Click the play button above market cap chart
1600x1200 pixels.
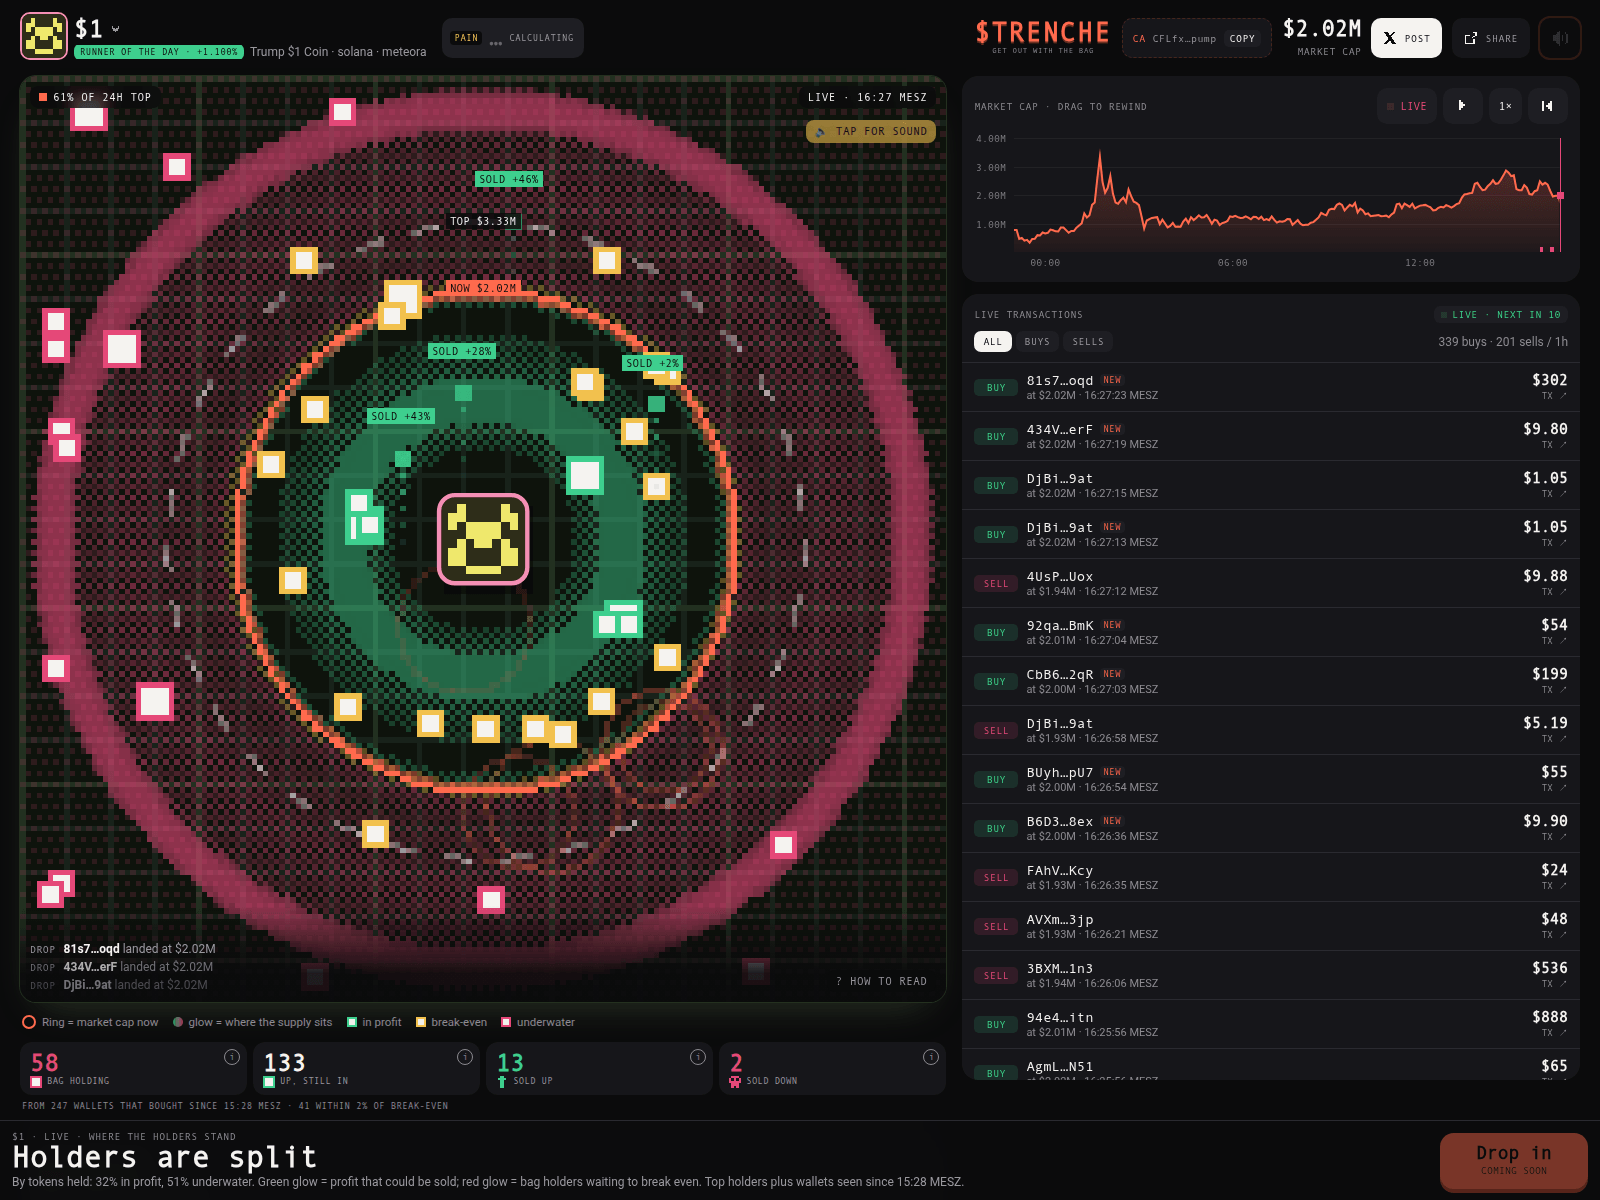[1462, 106]
